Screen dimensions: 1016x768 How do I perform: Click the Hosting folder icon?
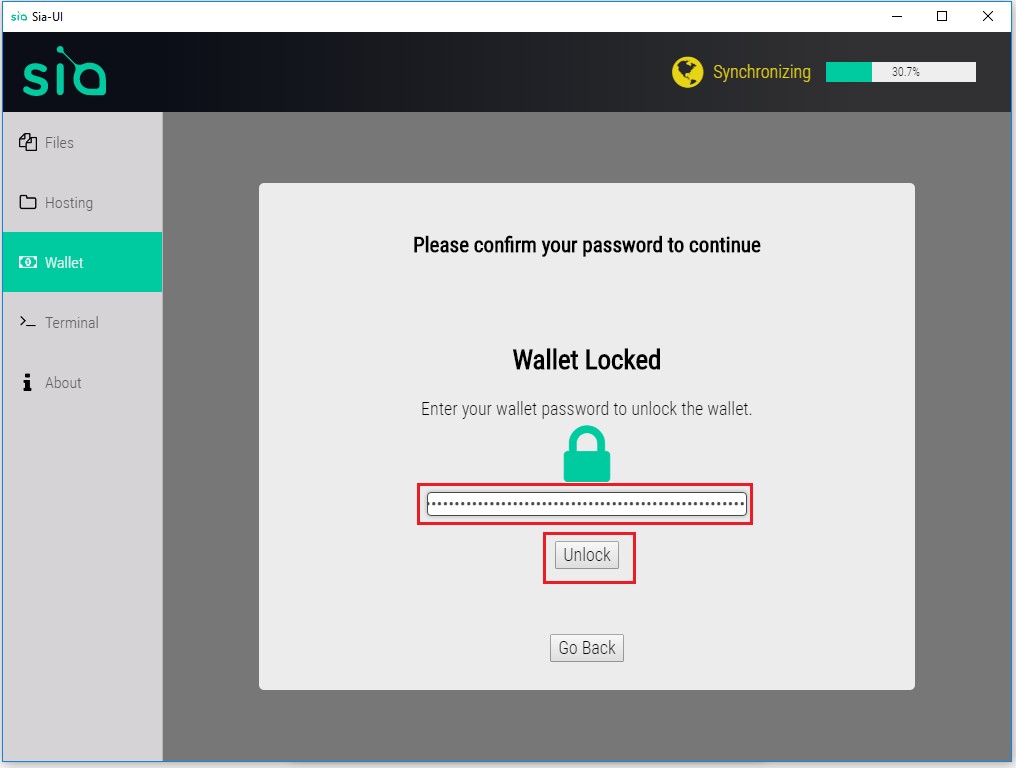[x=28, y=202]
